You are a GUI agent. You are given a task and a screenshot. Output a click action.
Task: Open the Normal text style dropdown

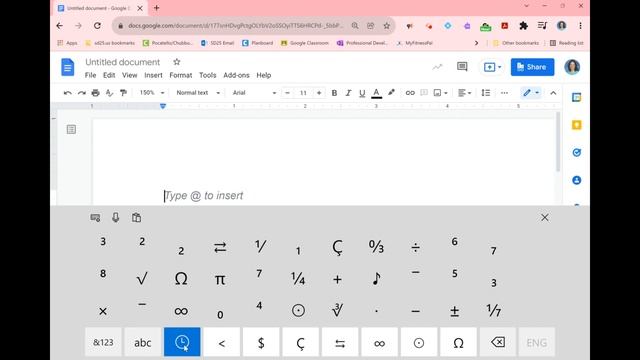198,93
